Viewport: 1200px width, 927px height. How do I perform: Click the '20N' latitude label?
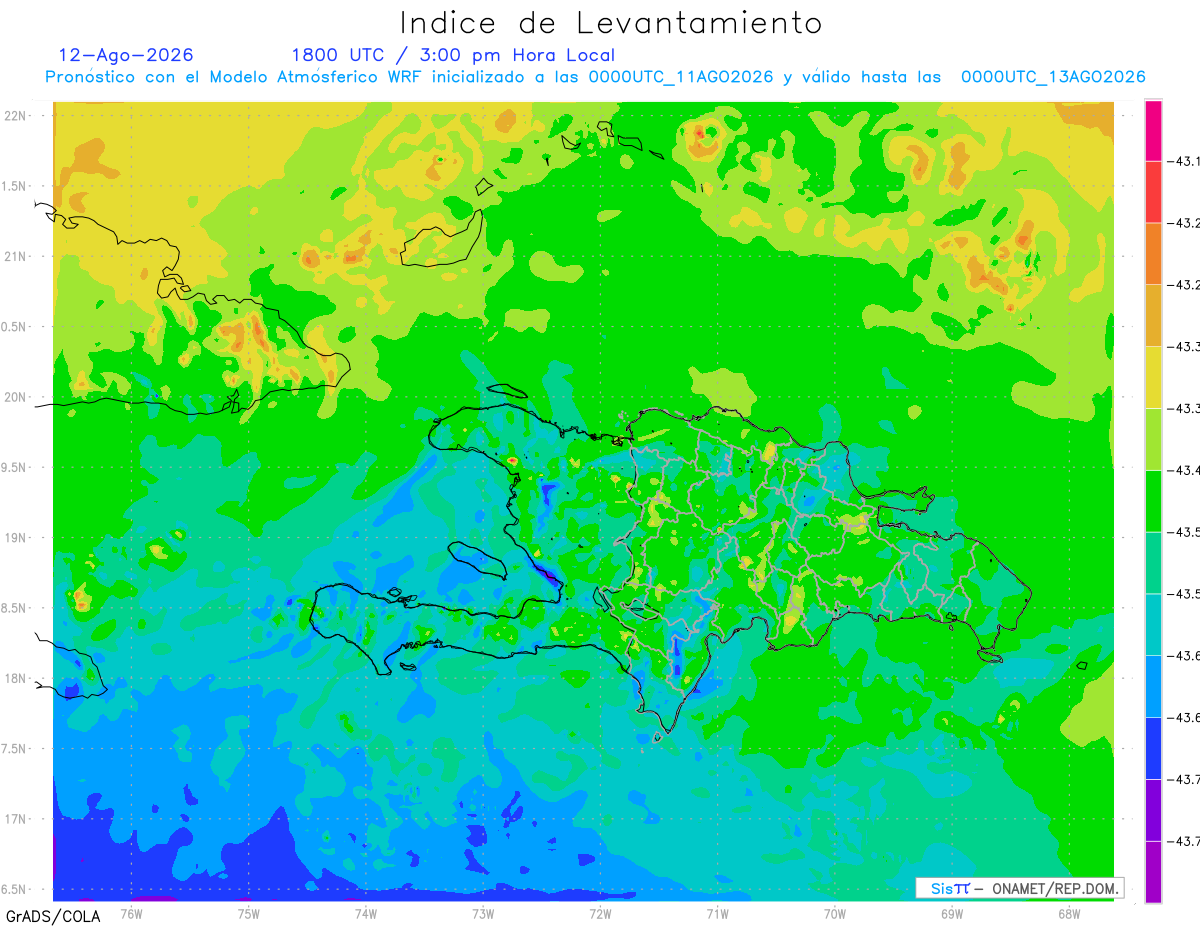(16, 397)
